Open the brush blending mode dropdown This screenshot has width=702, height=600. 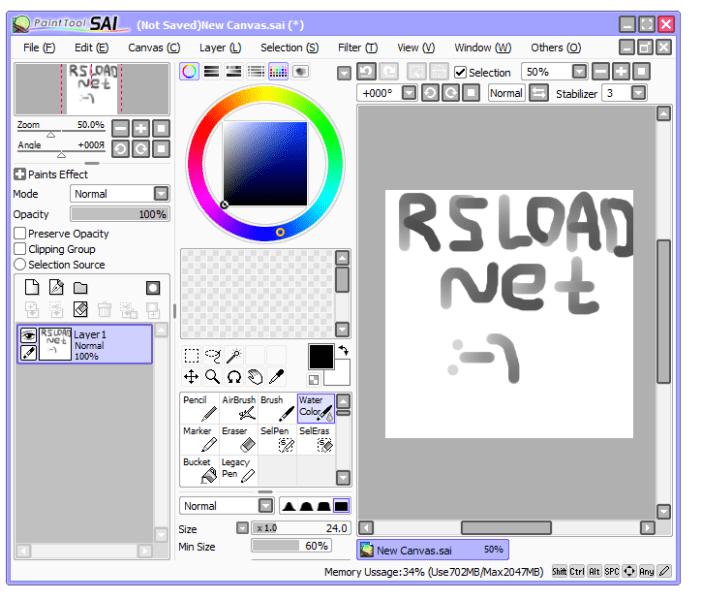point(266,506)
